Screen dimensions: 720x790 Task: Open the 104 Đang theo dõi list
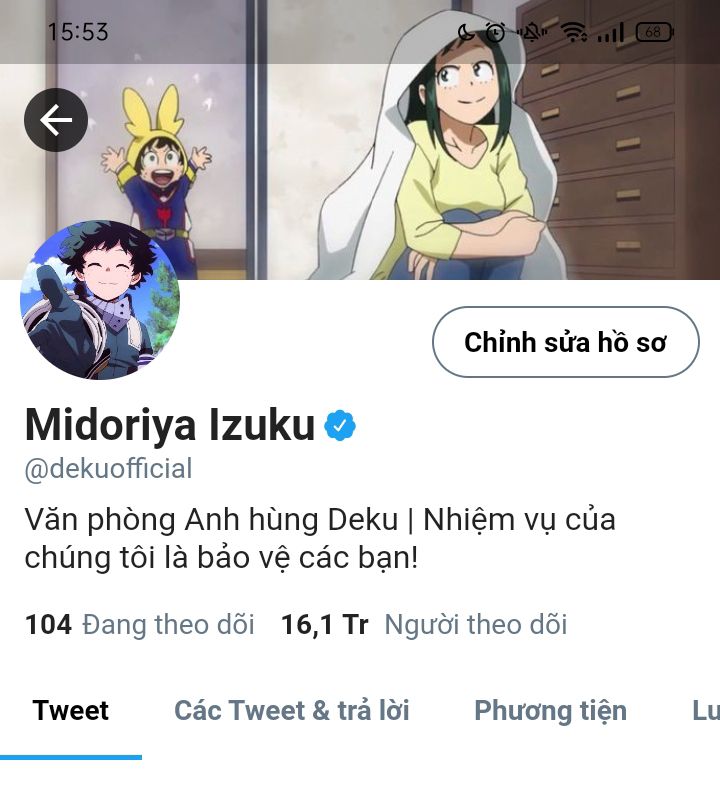(x=140, y=625)
